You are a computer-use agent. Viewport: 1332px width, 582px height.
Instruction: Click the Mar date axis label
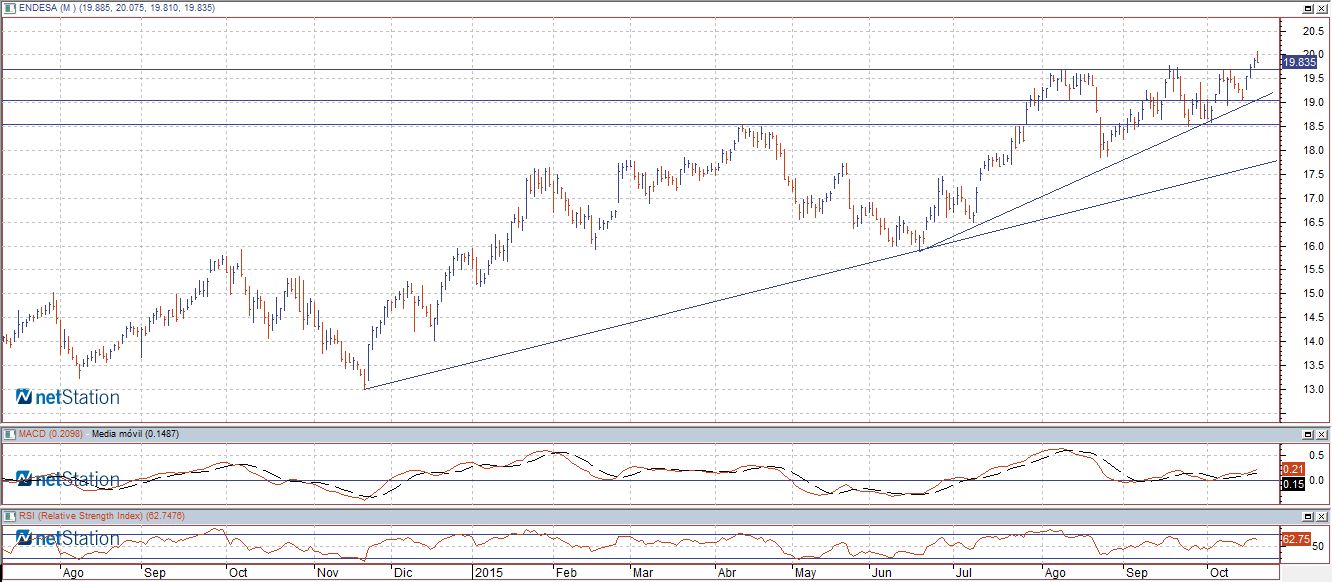point(642,574)
